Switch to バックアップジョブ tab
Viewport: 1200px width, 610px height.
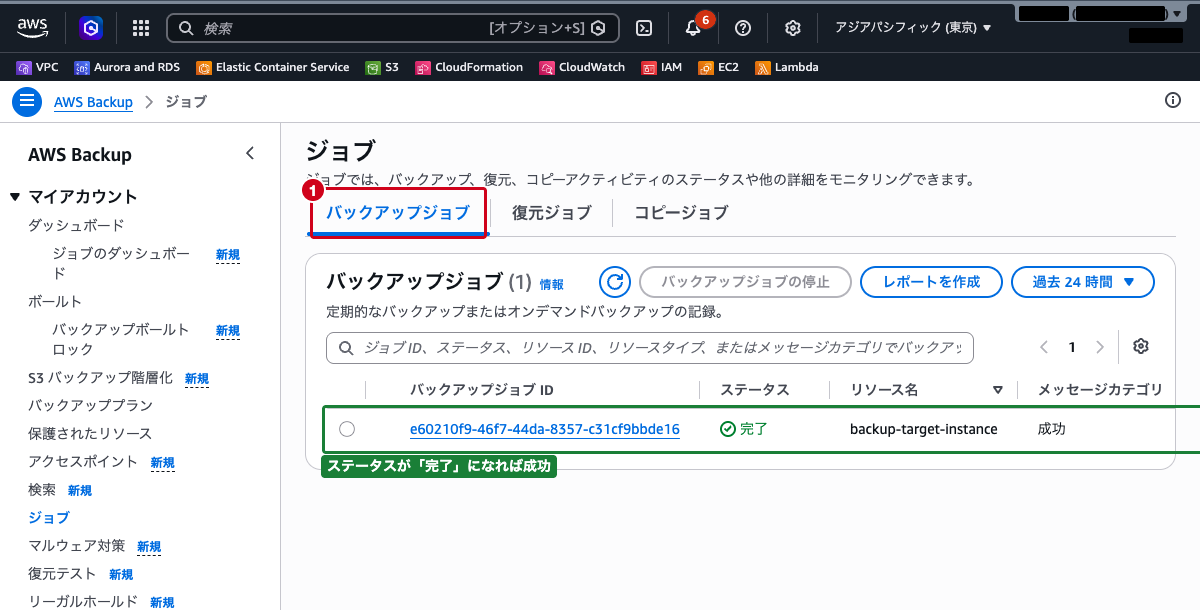pos(398,213)
